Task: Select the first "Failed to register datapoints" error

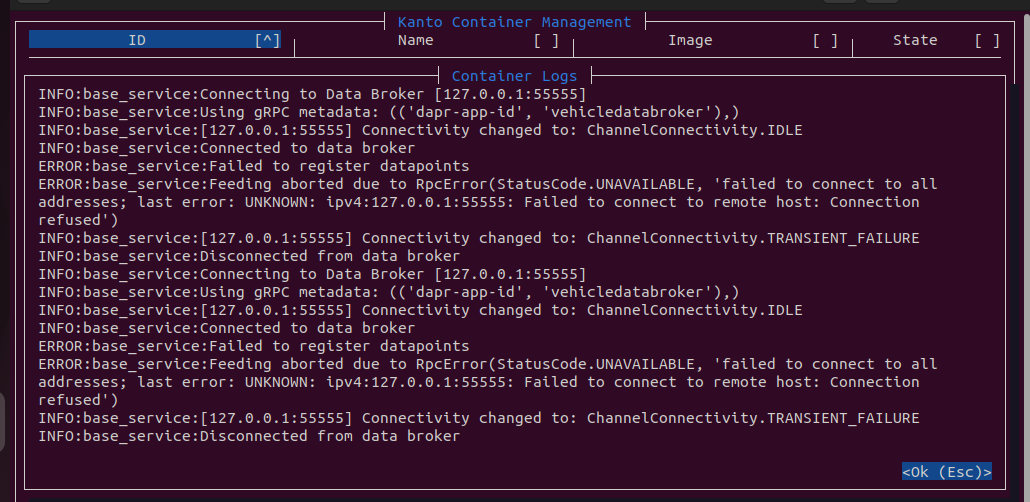Action: [x=254, y=166]
